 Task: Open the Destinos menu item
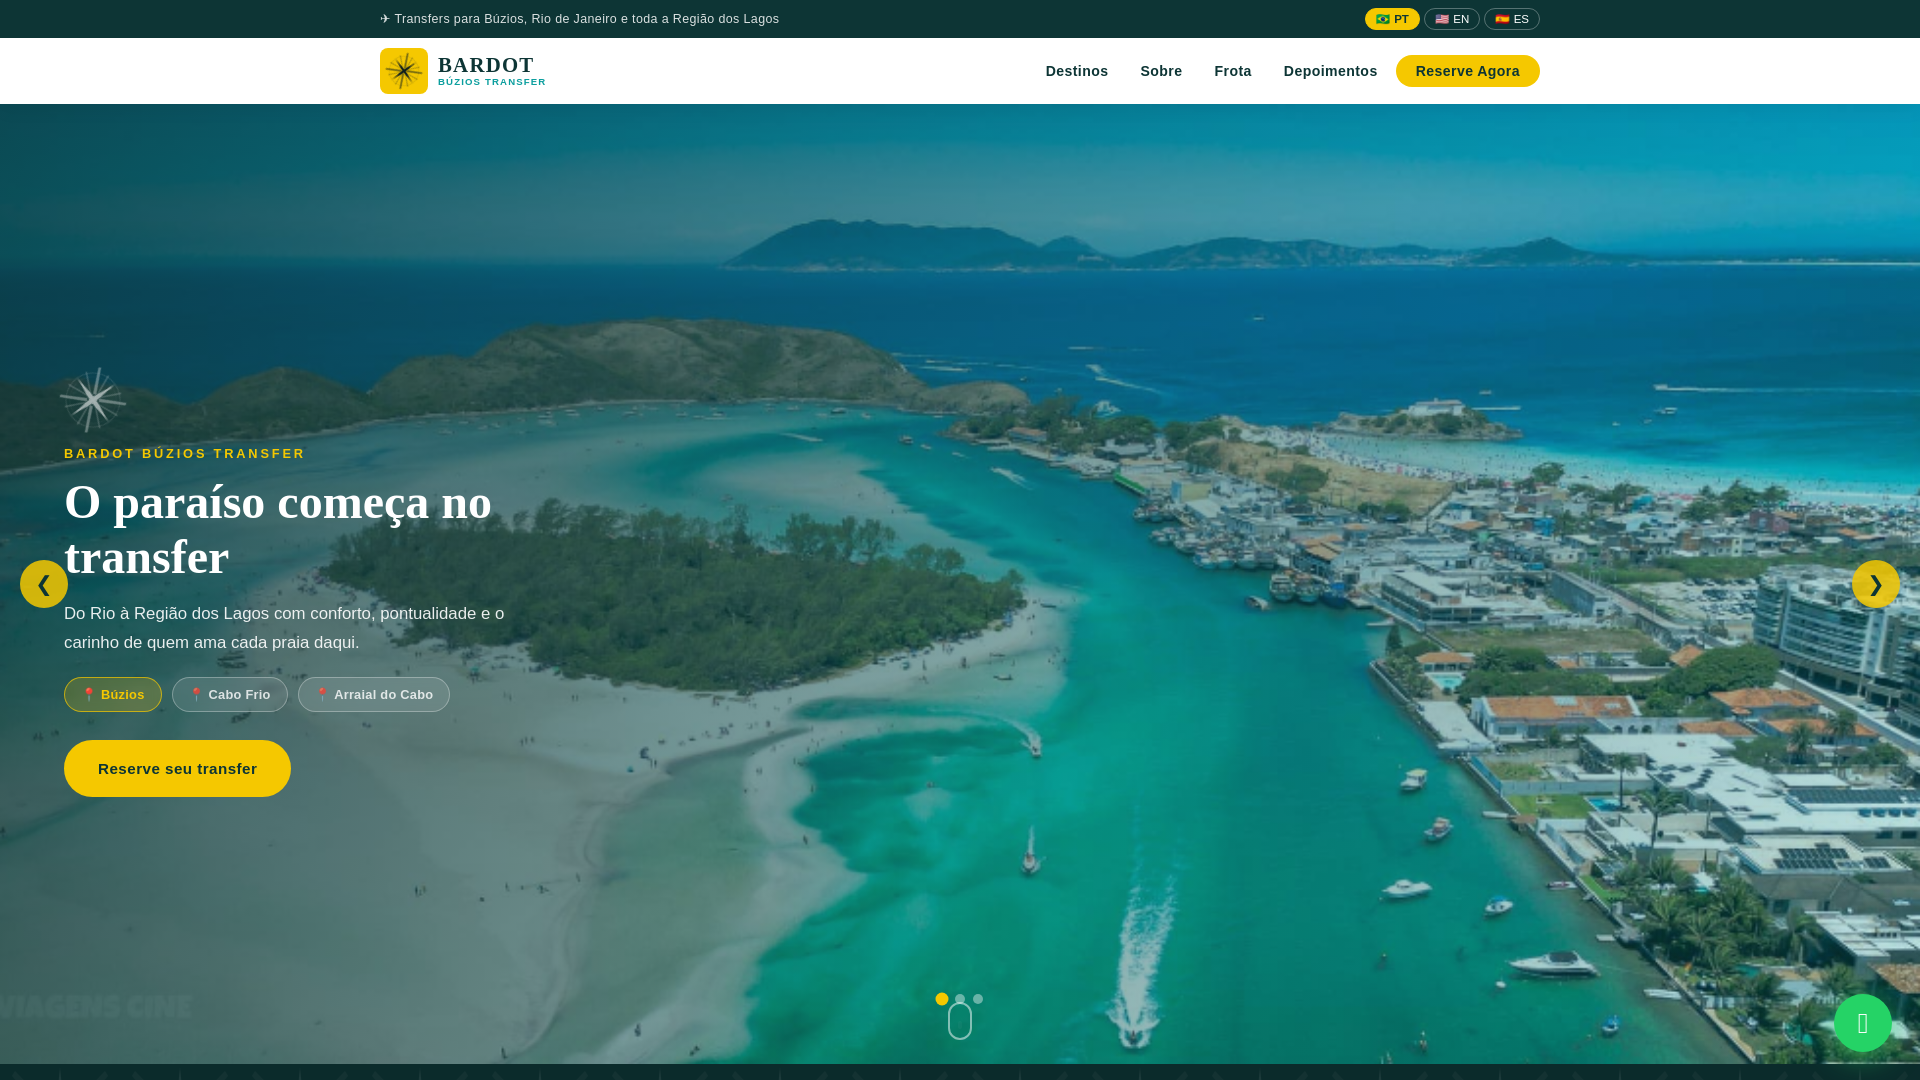coord(1077,71)
